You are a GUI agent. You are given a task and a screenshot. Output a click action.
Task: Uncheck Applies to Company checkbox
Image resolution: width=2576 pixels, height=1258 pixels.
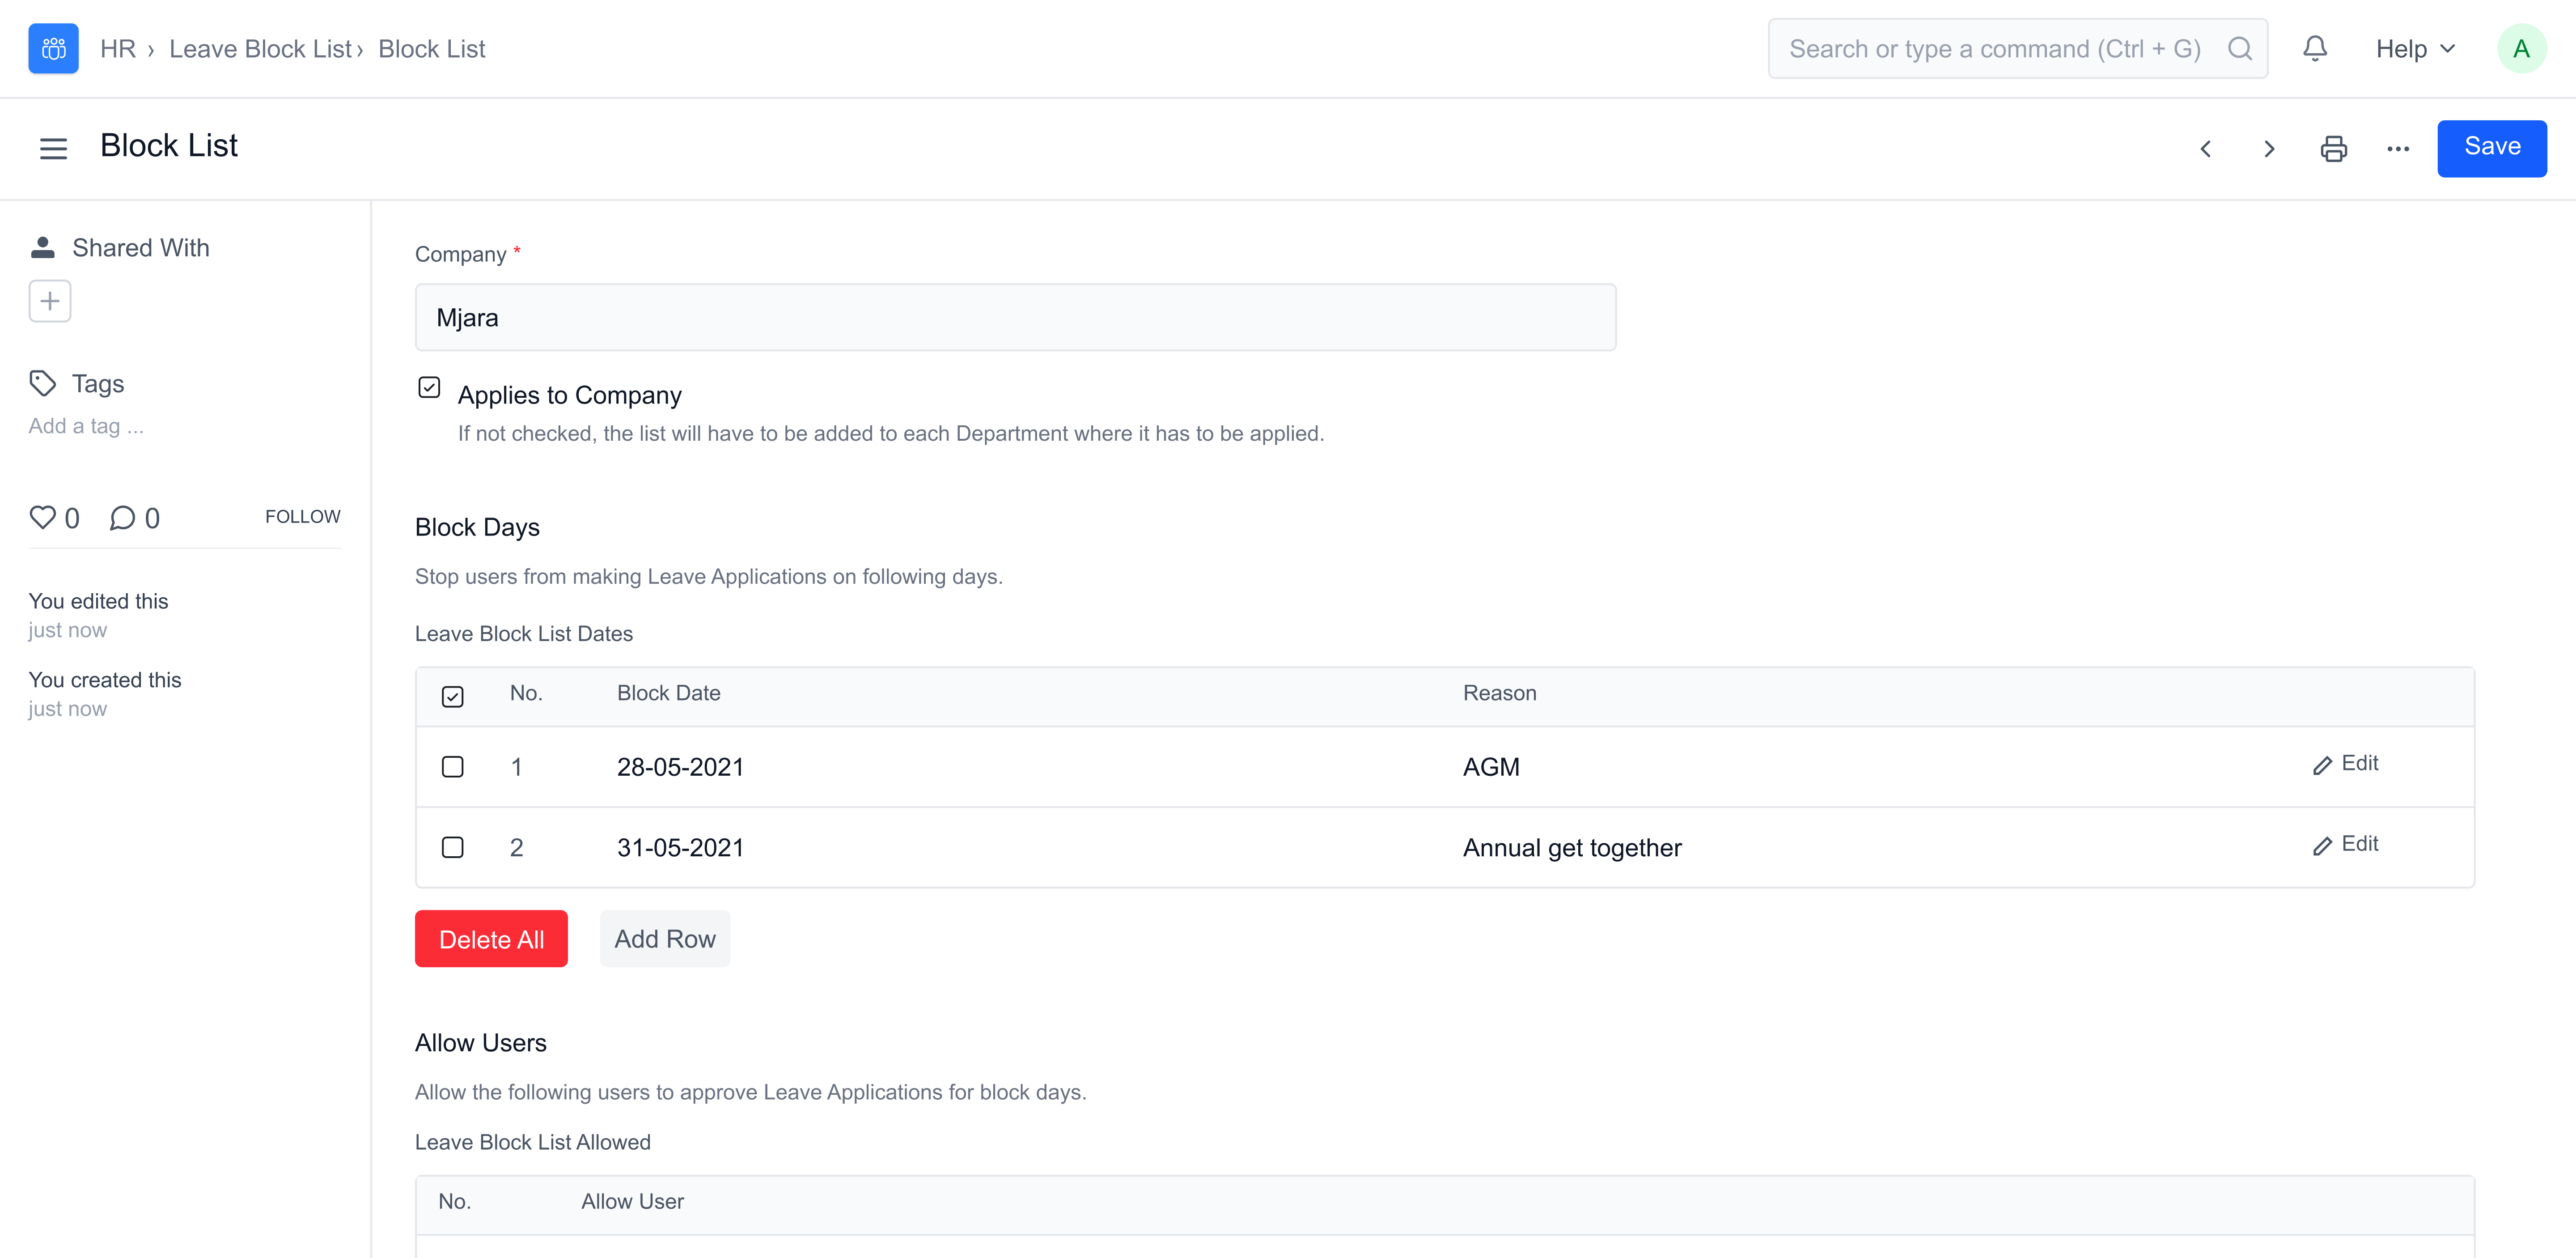tap(429, 387)
